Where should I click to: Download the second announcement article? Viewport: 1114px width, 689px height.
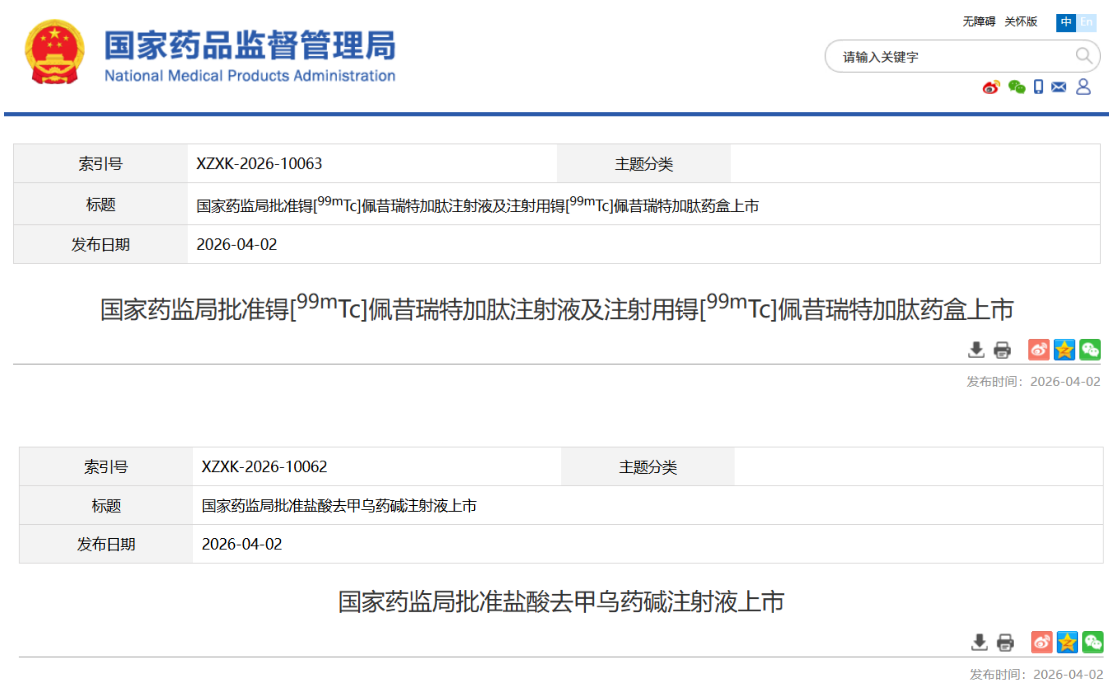pos(979,642)
